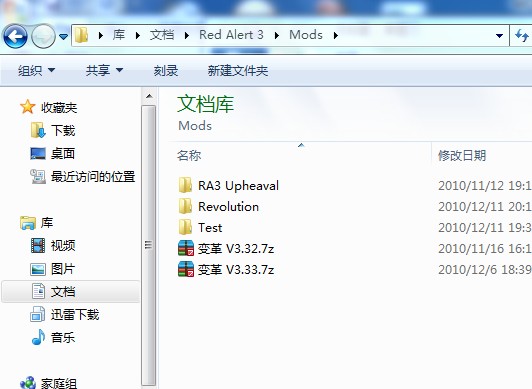
Task: Click the 迅雷下载 icon
Action: click(37, 314)
